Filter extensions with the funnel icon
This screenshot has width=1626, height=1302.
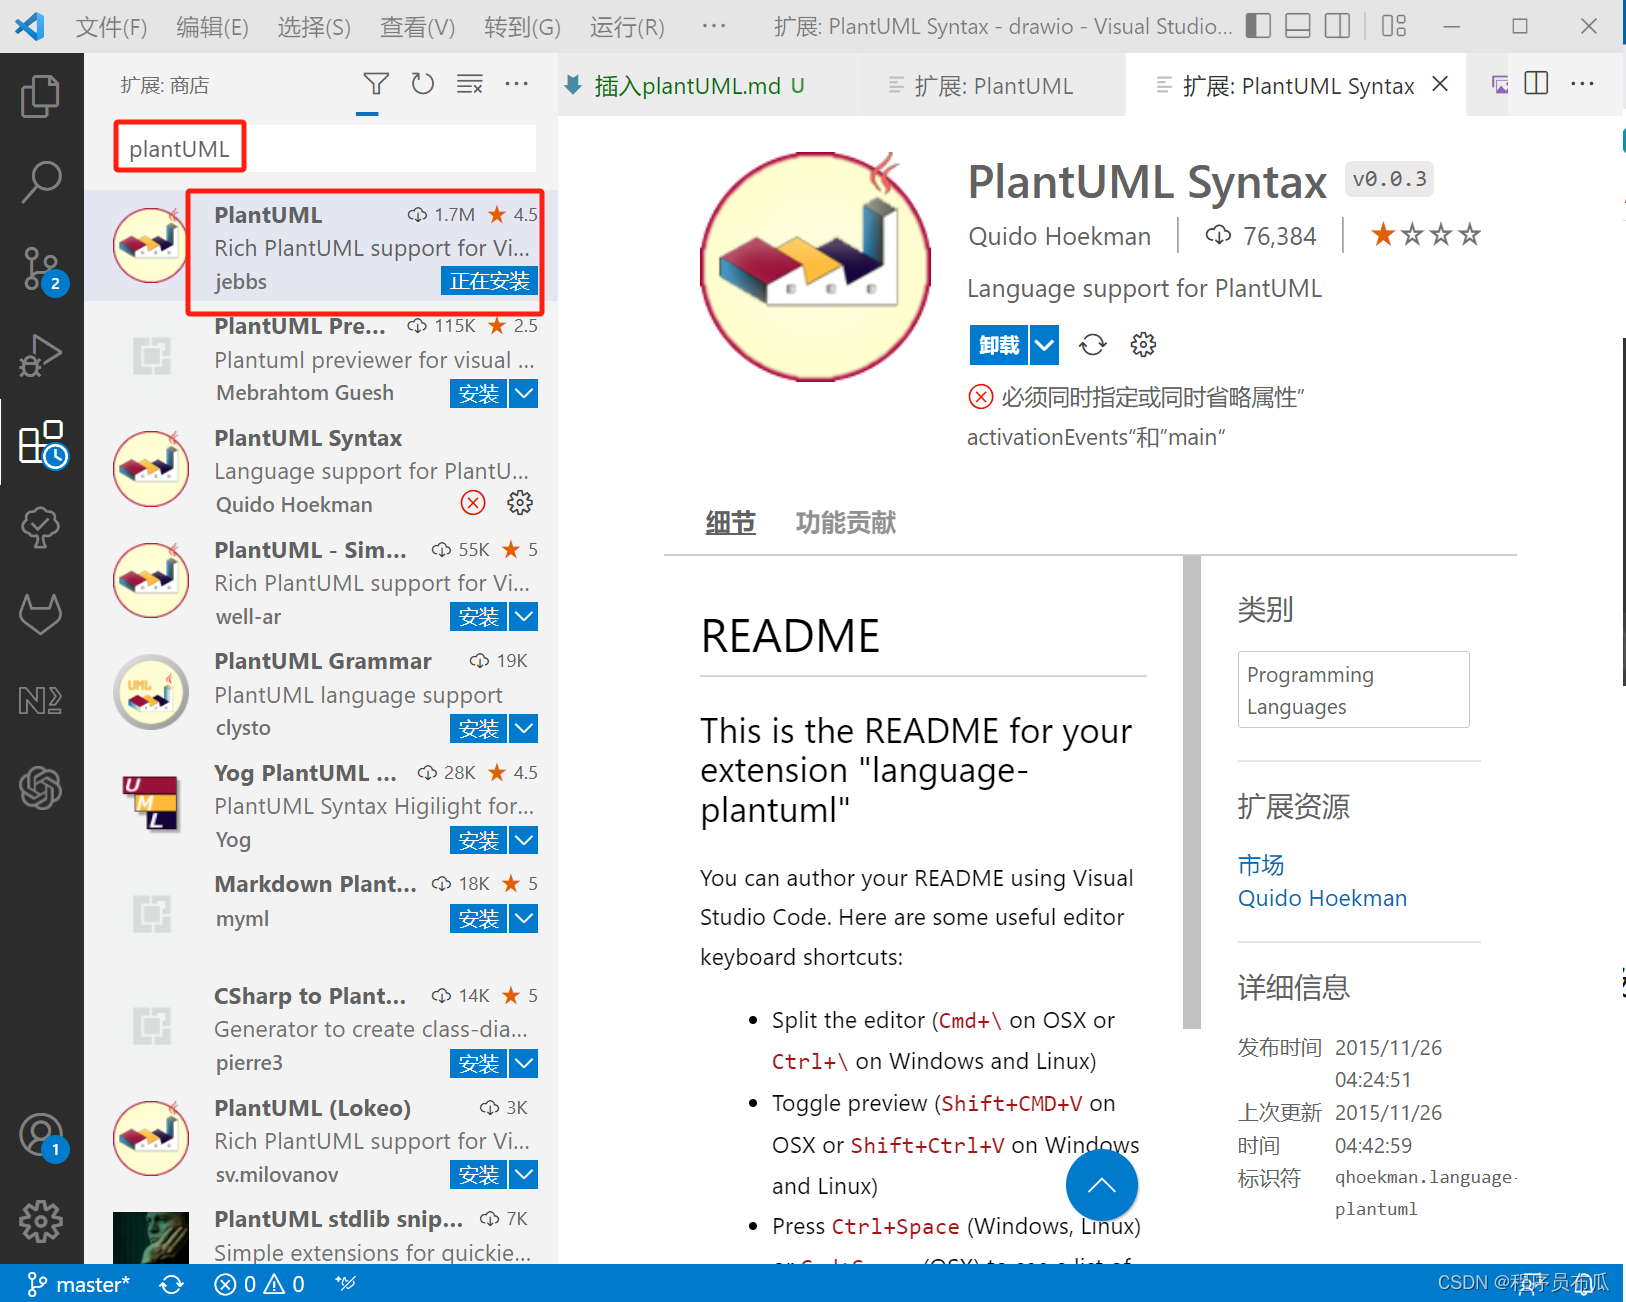click(376, 84)
